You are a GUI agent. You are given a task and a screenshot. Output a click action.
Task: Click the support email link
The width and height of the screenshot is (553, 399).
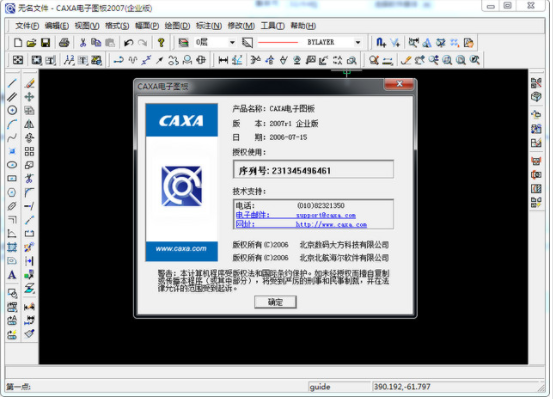[326, 216]
